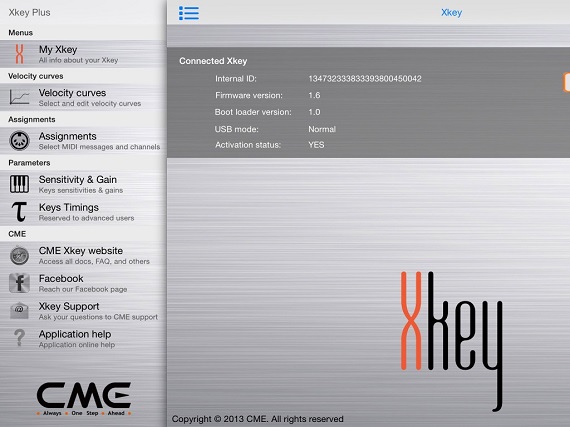Click the Xkey Plus sidebar title

29,12
